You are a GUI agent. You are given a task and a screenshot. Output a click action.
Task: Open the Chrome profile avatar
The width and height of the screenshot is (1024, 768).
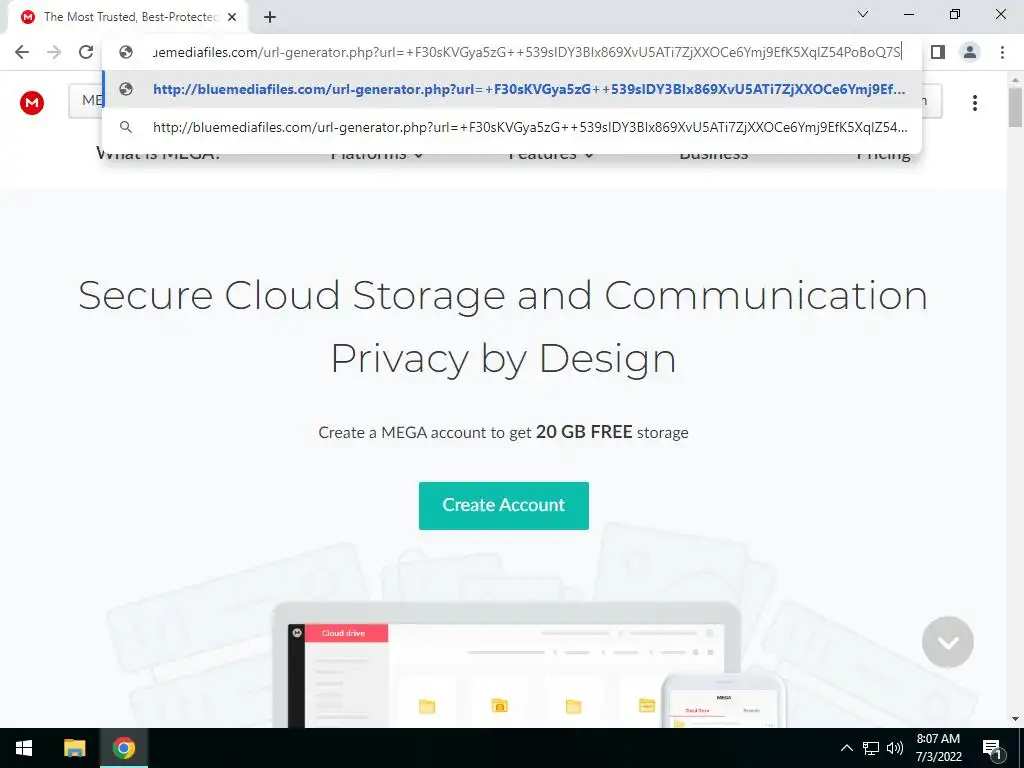tap(970, 52)
